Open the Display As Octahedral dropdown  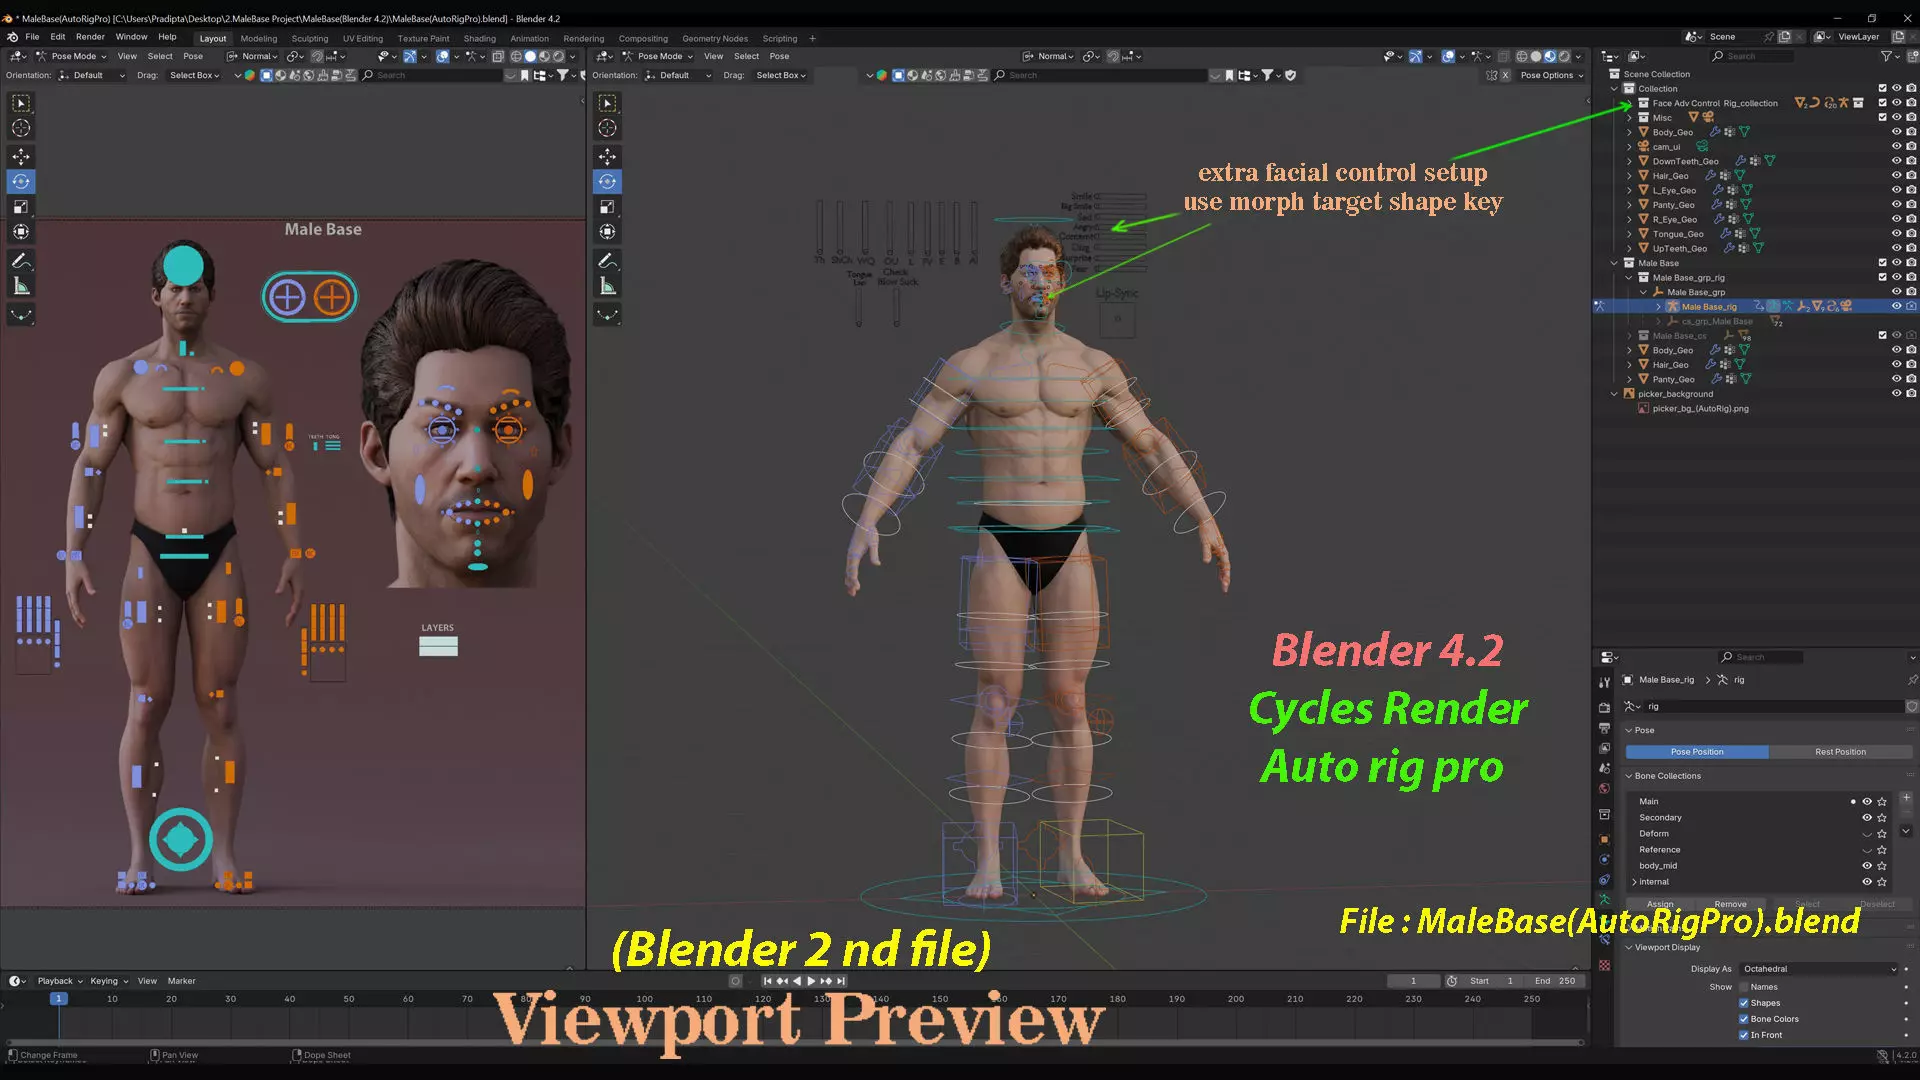[1819, 969]
